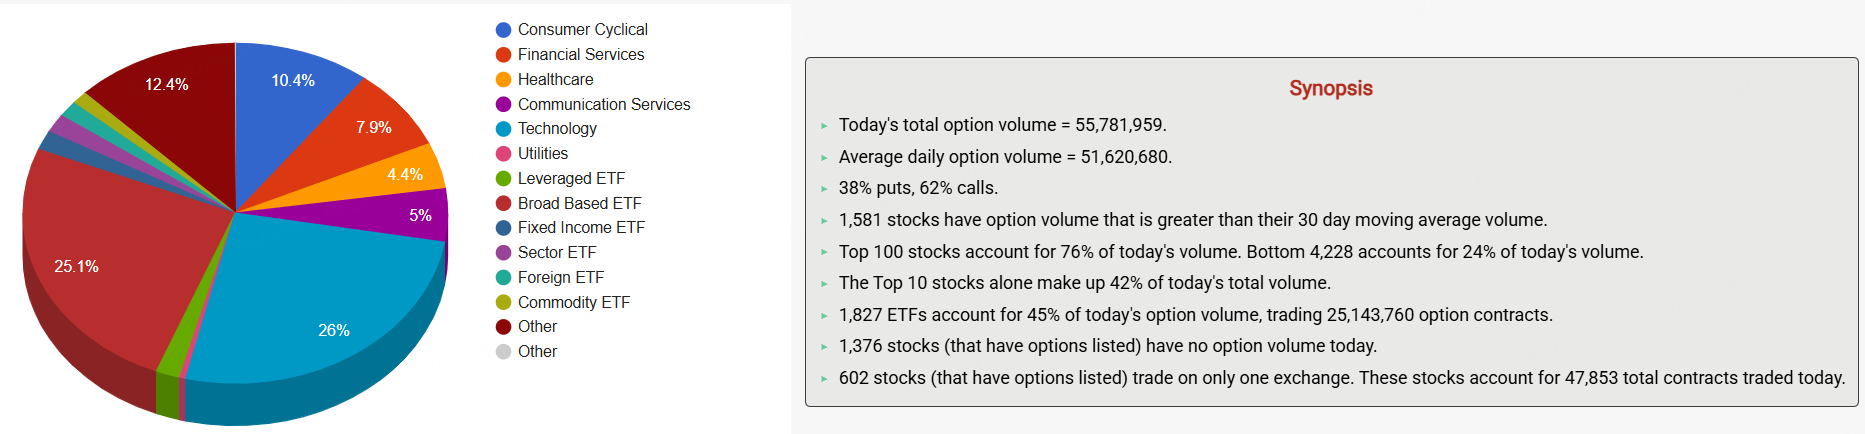Select the Commodity ETF legend entry

573,302
